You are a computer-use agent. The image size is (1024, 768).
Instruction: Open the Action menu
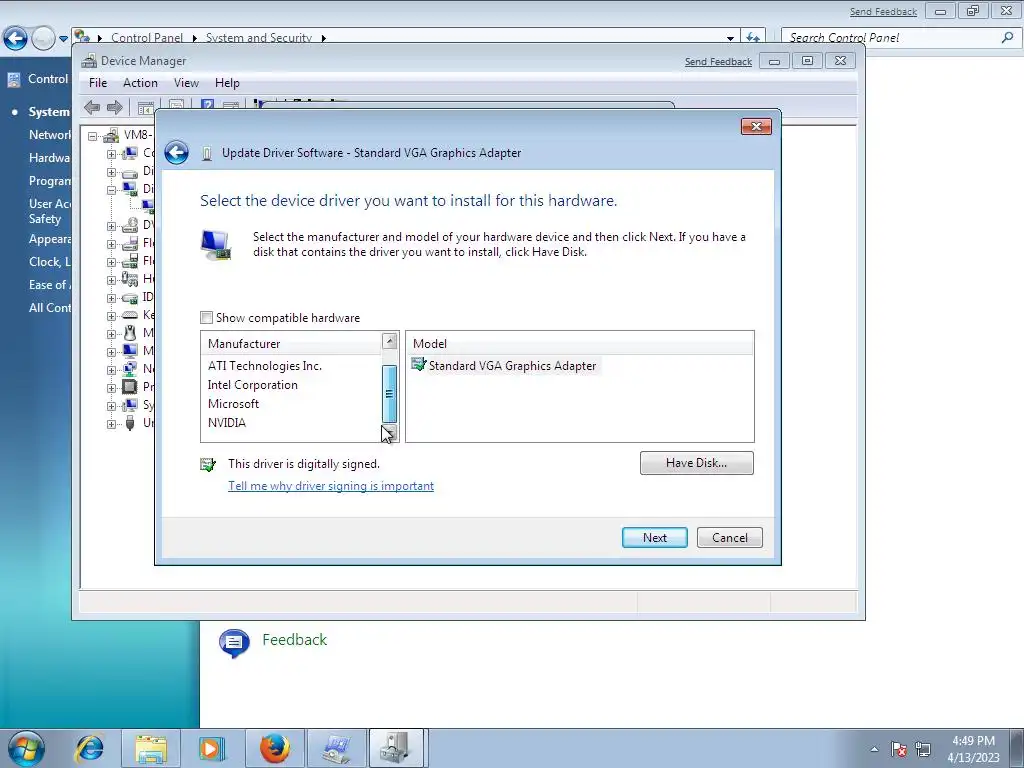[140, 83]
